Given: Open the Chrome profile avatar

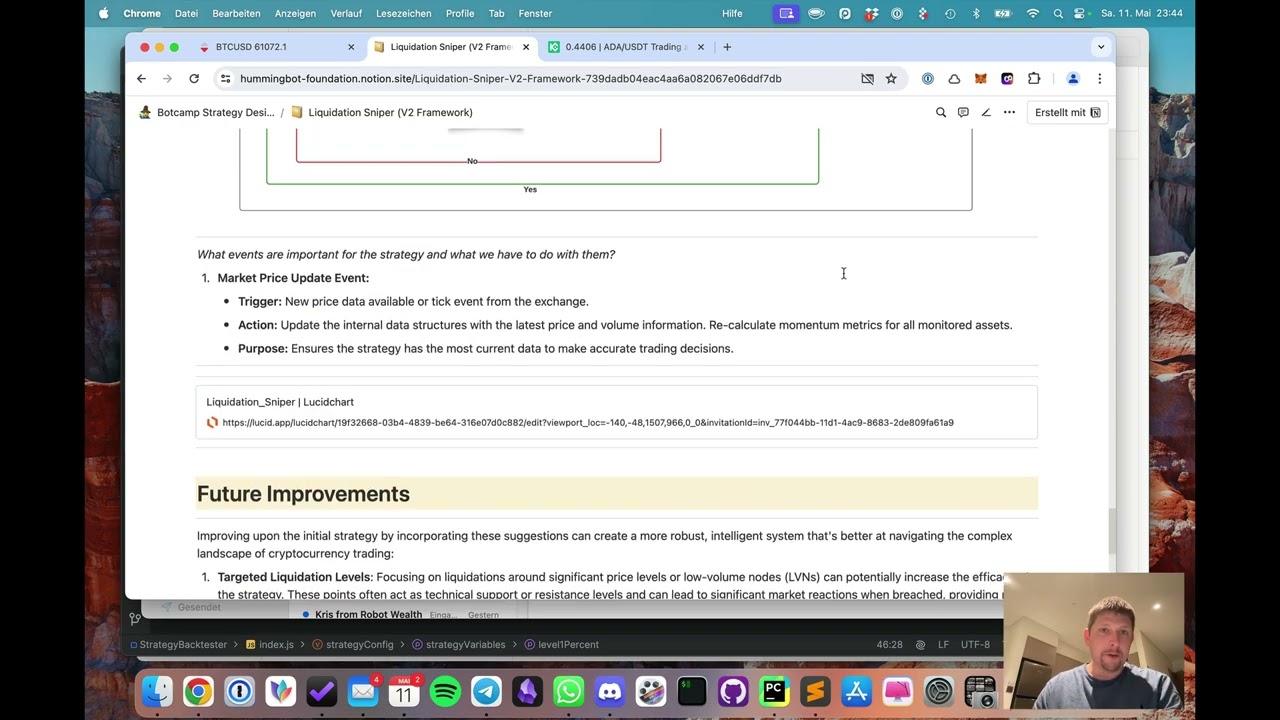Looking at the screenshot, I should [x=1073, y=78].
